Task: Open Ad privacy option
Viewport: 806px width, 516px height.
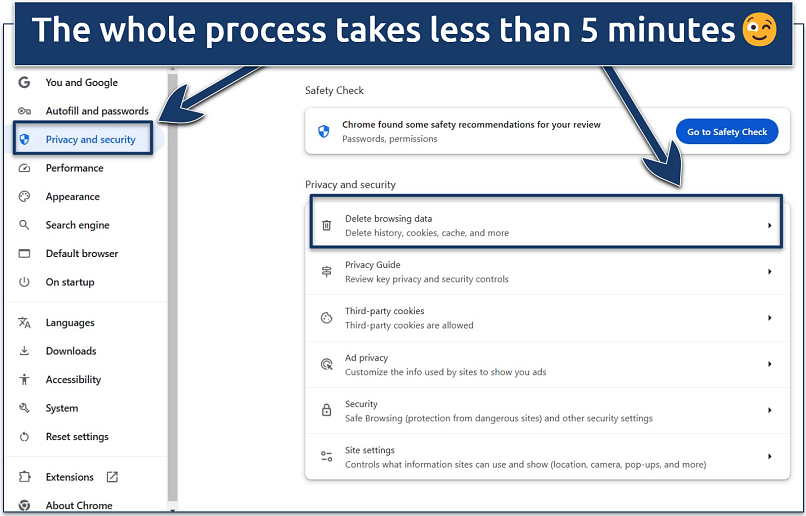Action: tap(547, 364)
